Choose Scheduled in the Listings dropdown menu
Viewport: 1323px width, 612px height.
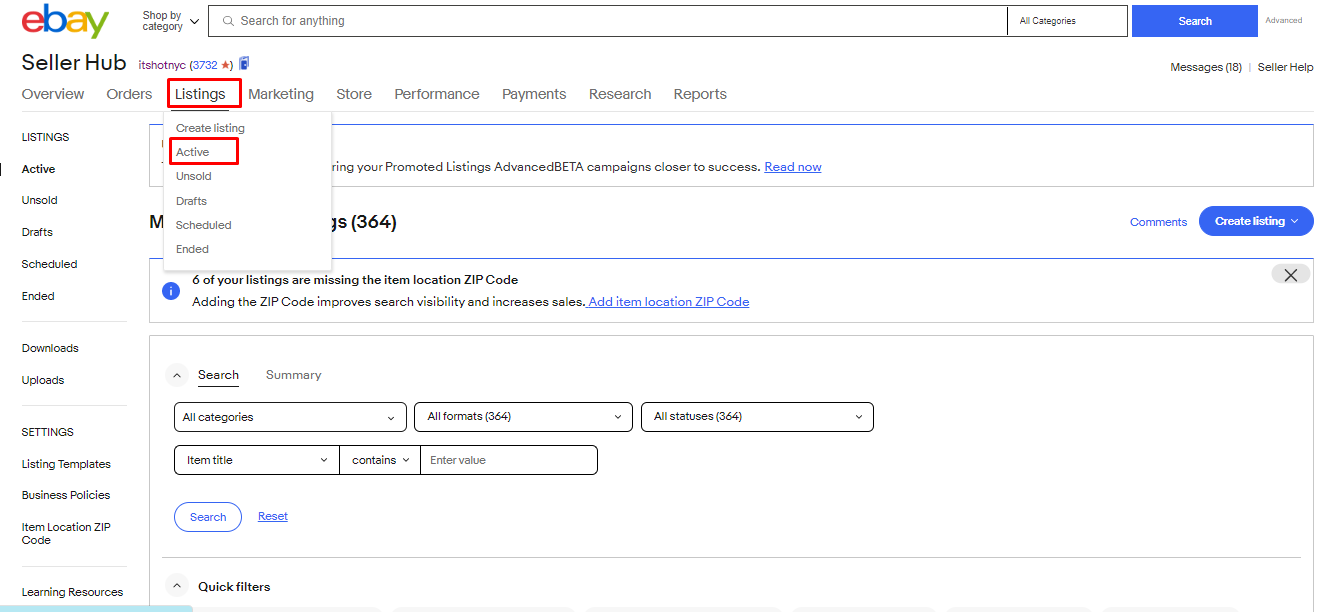point(204,225)
